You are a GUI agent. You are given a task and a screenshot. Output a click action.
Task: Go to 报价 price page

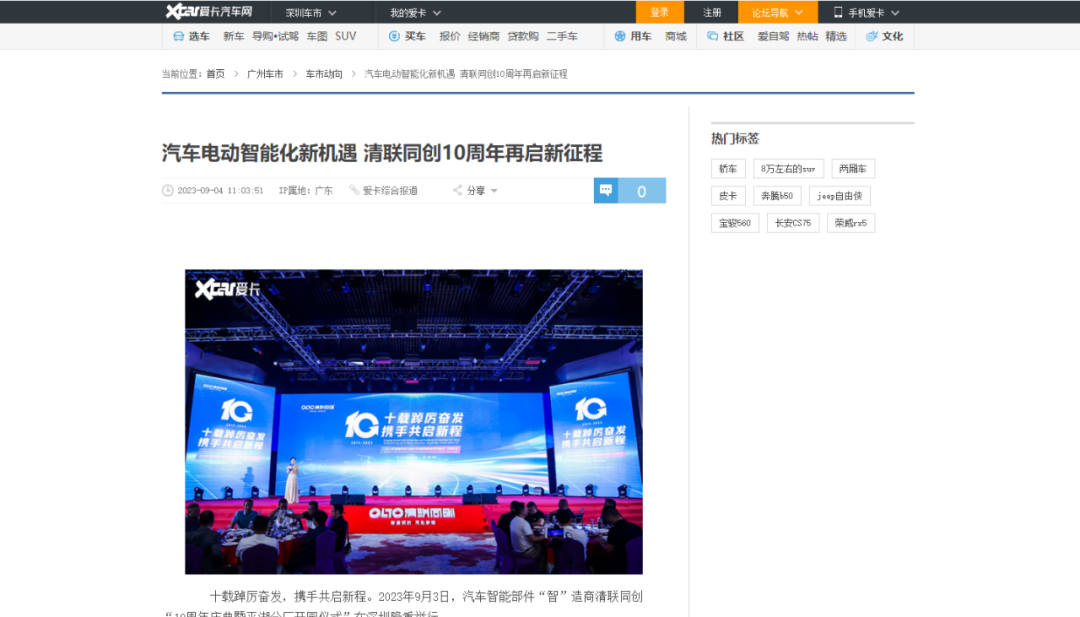coord(450,36)
